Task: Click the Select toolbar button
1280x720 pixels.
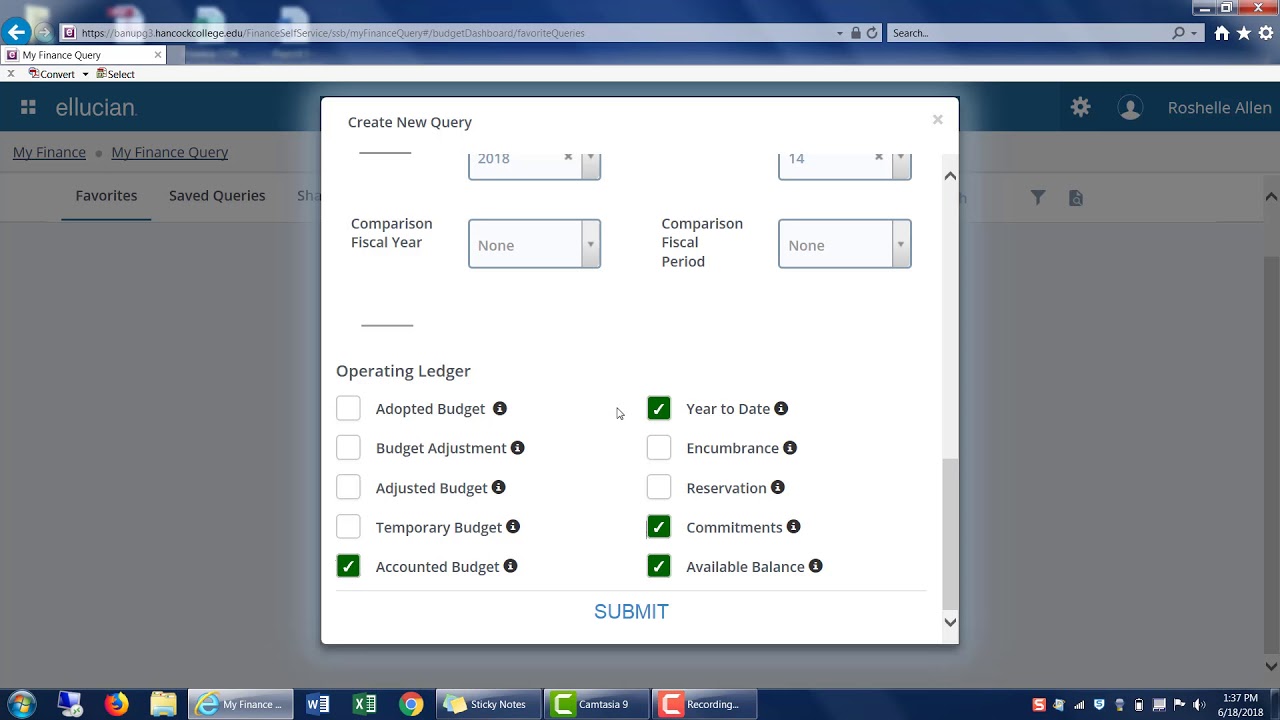Action: (115, 74)
